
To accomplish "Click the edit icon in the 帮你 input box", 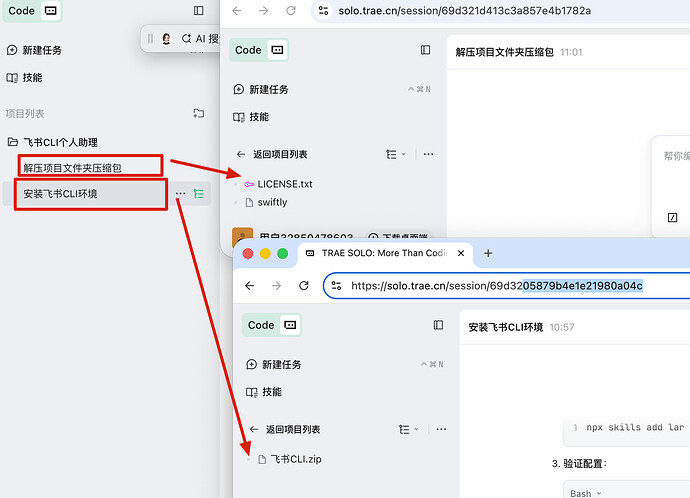I will point(672,217).
